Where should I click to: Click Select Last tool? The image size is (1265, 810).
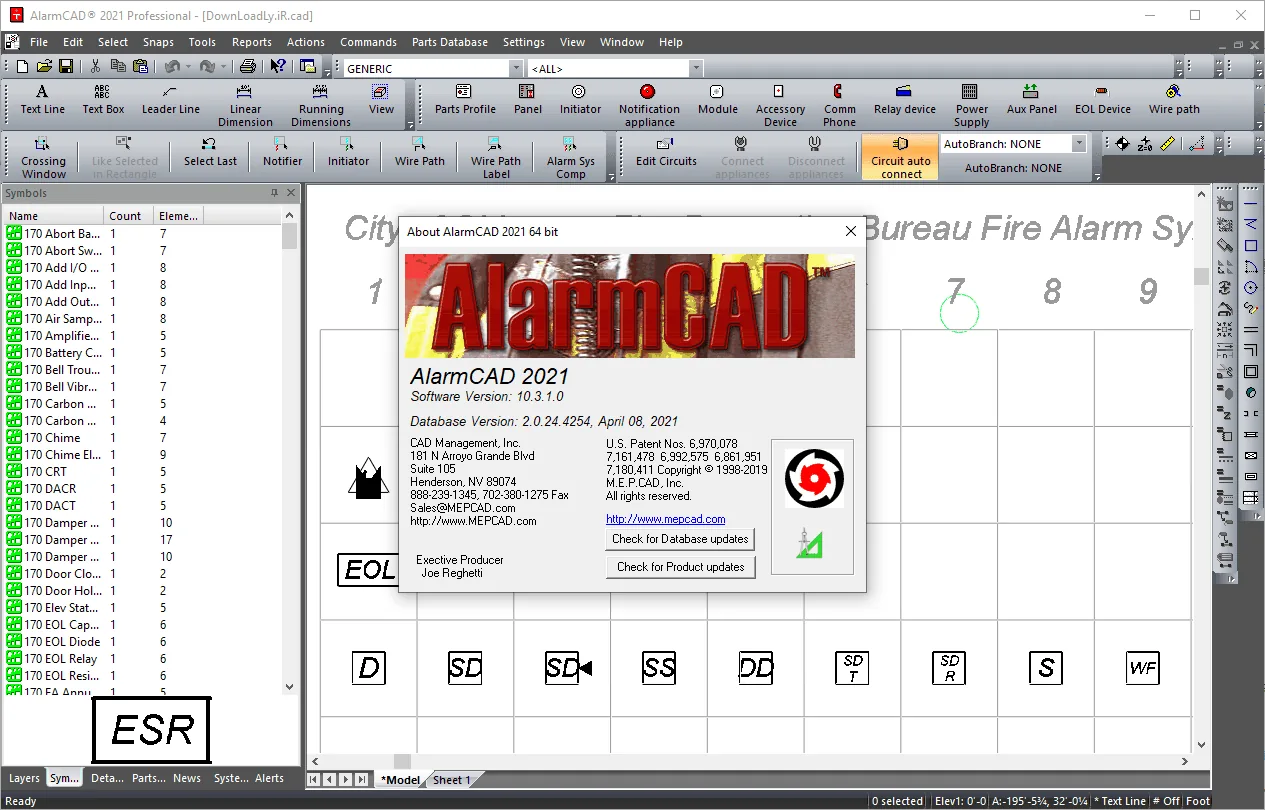[x=210, y=151]
